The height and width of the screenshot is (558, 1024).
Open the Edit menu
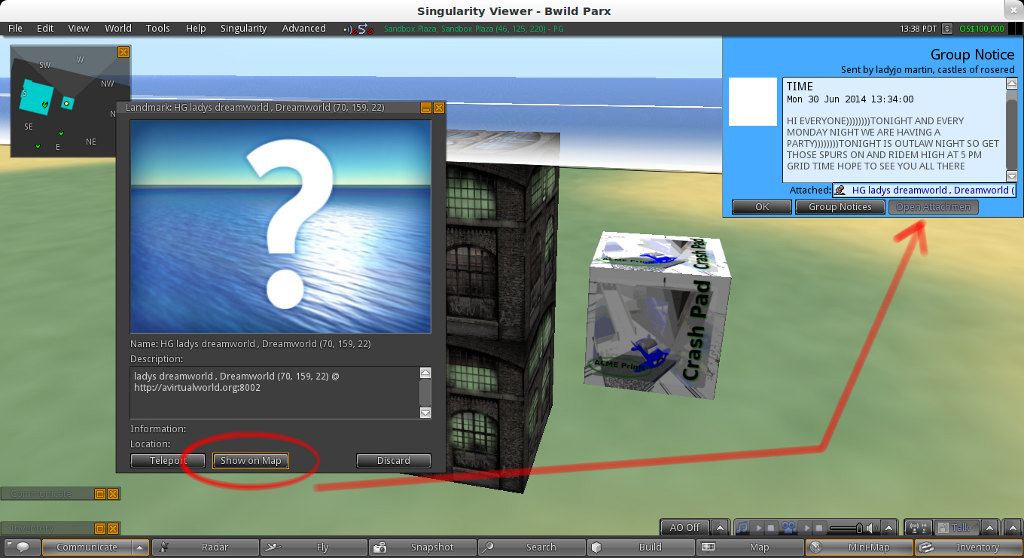[45, 28]
